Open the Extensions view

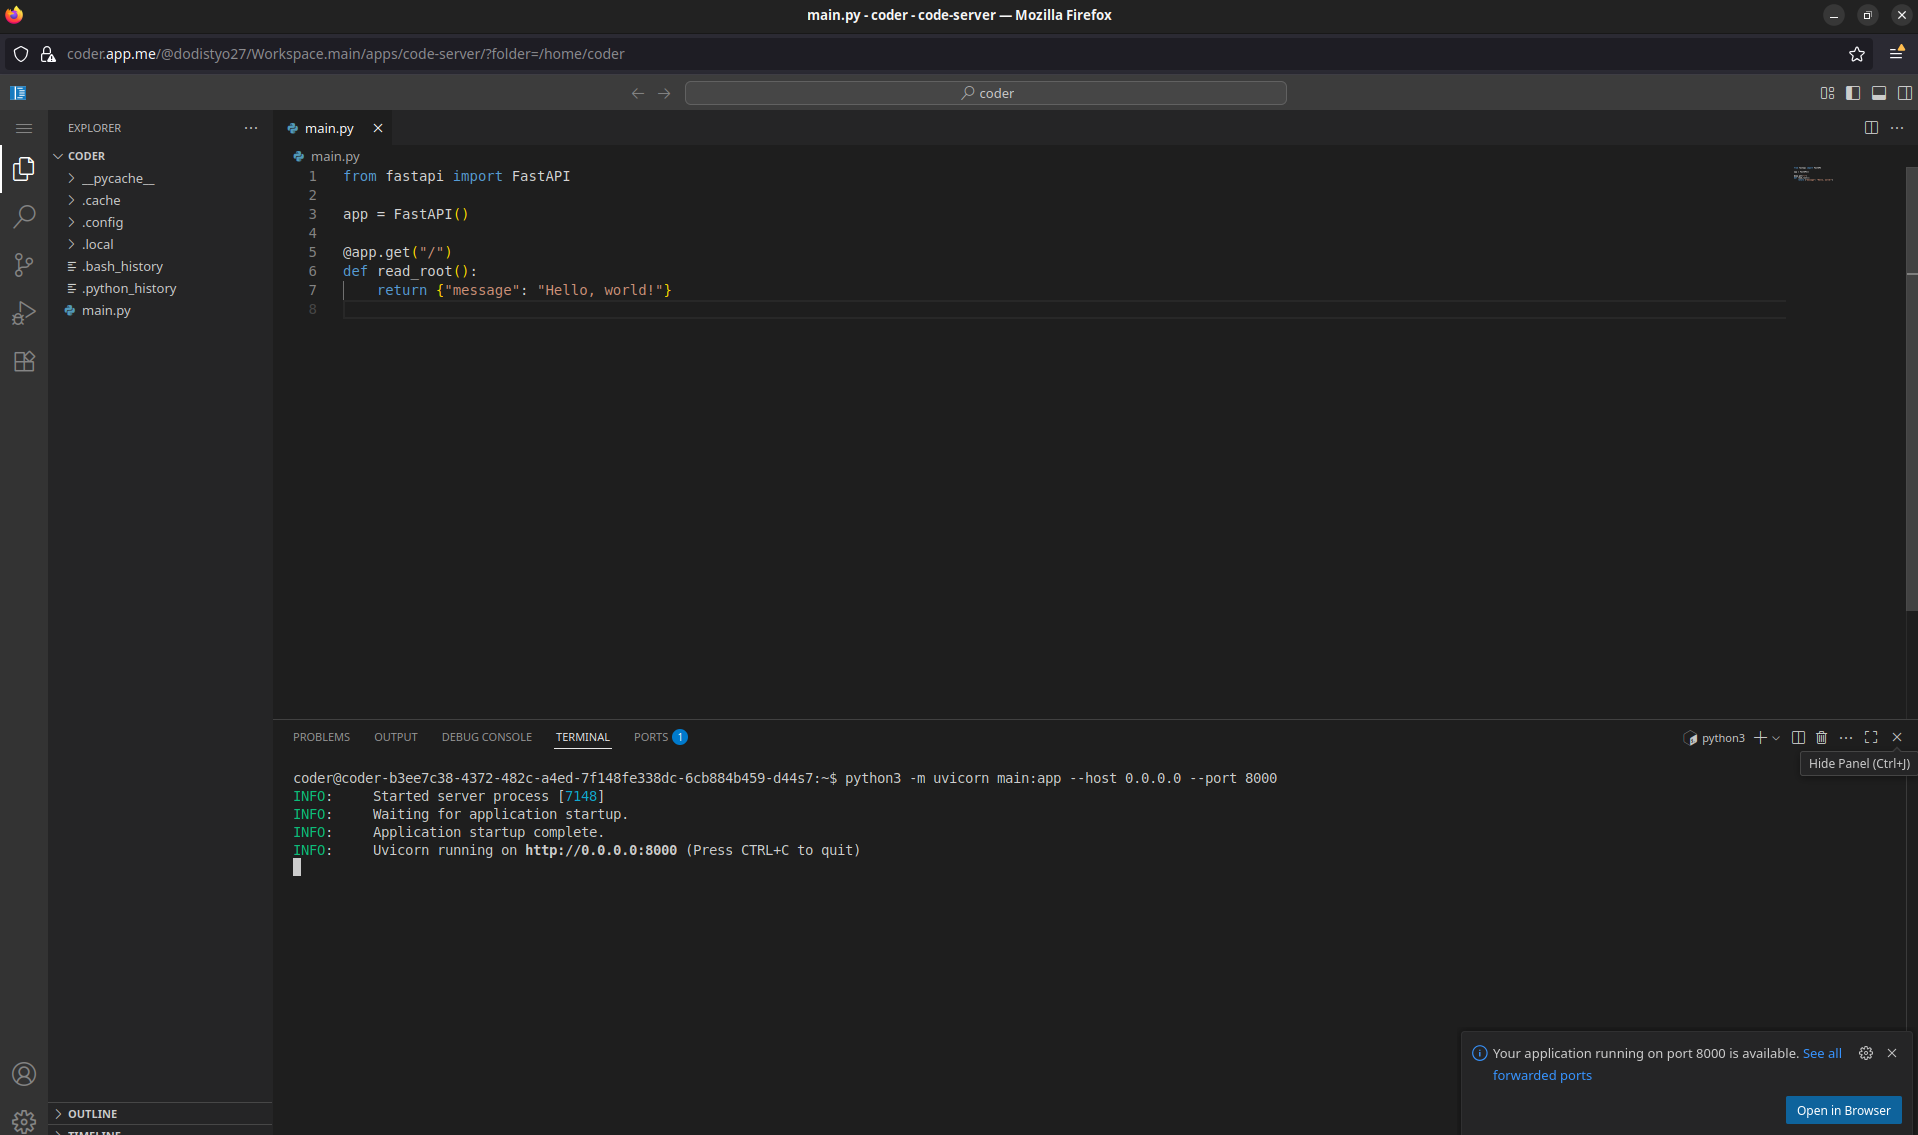[x=24, y=361]
